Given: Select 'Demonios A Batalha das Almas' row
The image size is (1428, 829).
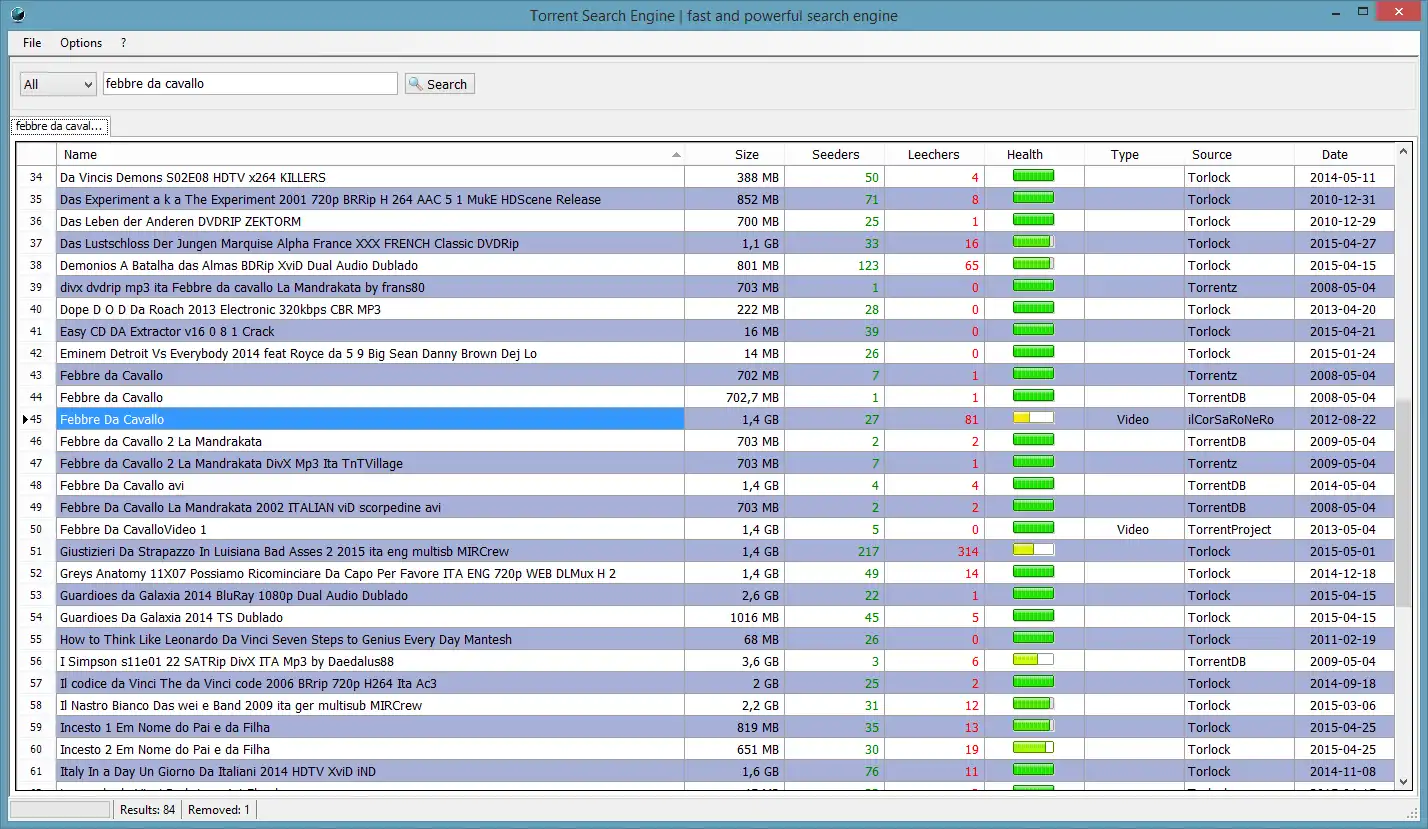Looking at the screenshot, I should click(x=706, y=265).
